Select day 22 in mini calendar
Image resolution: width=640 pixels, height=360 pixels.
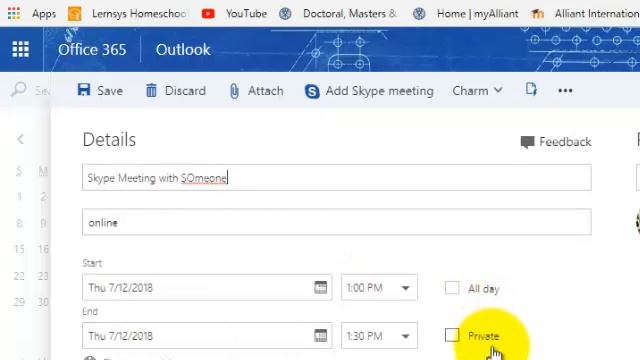click(x=19, y=276)
